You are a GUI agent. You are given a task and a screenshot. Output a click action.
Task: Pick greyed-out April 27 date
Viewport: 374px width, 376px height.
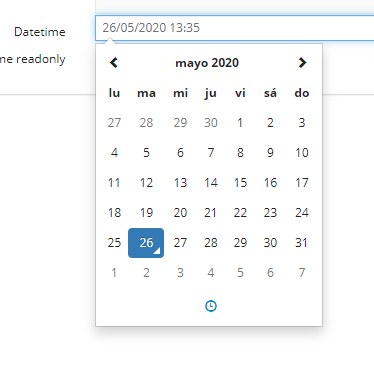tap(114, 123)
